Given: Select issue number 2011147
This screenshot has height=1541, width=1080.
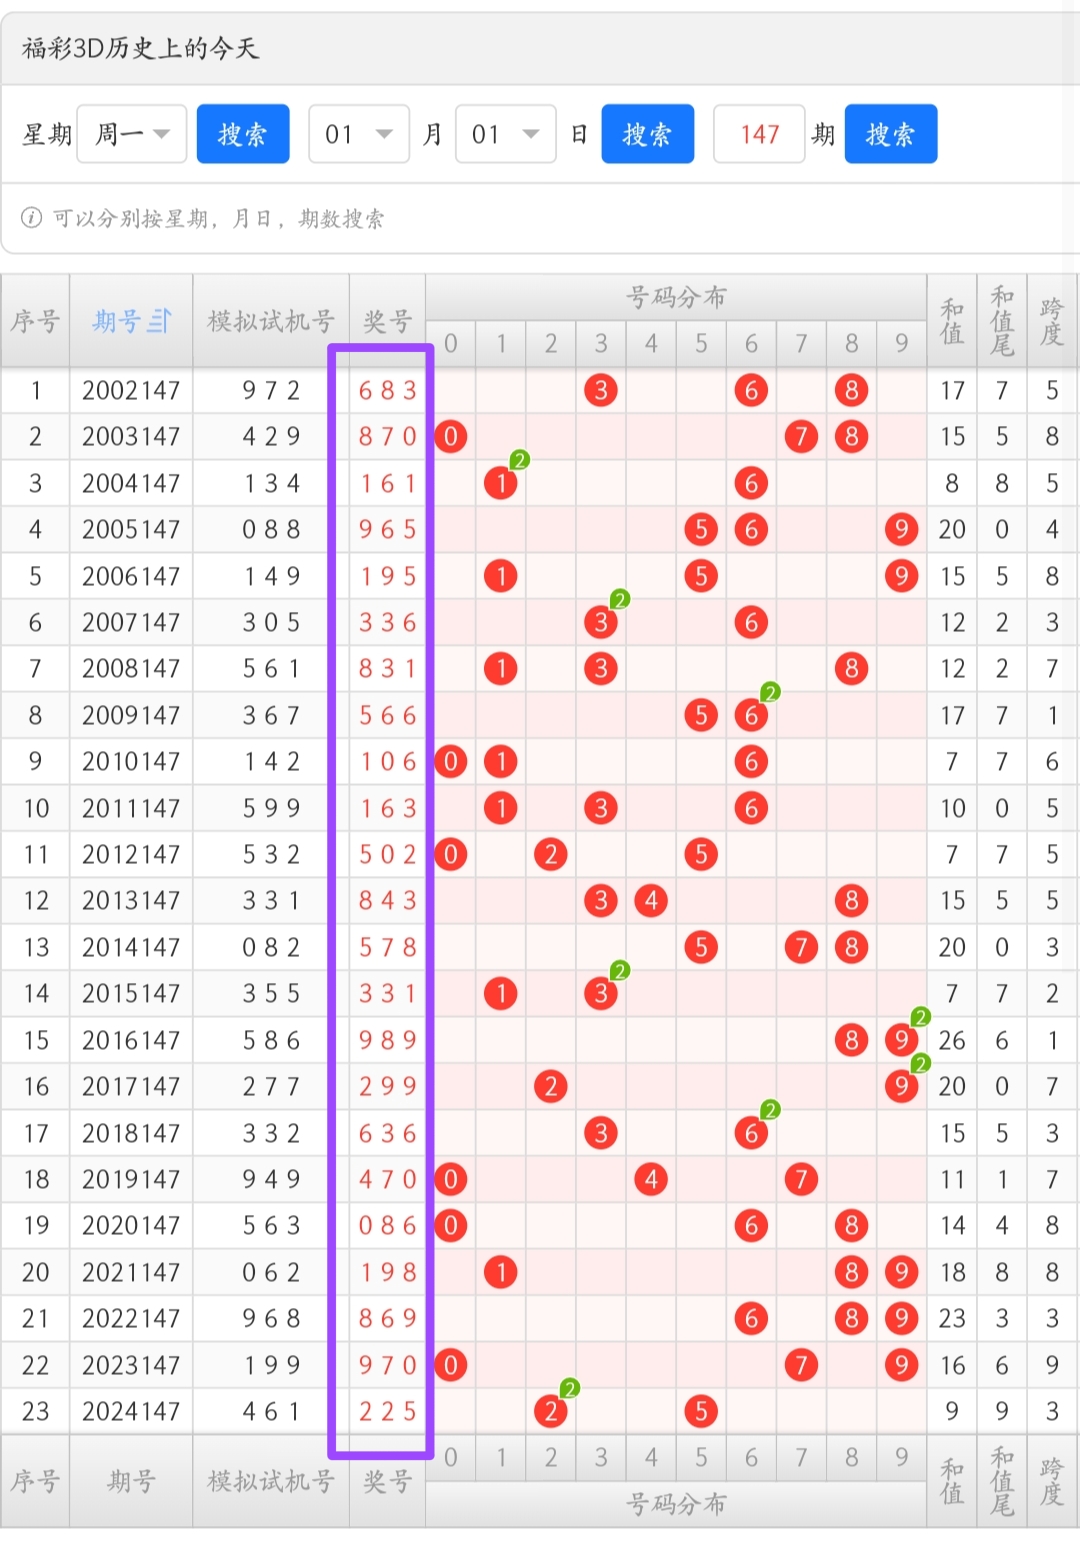Looking at the screenshot, I should (x=131, y=808).
